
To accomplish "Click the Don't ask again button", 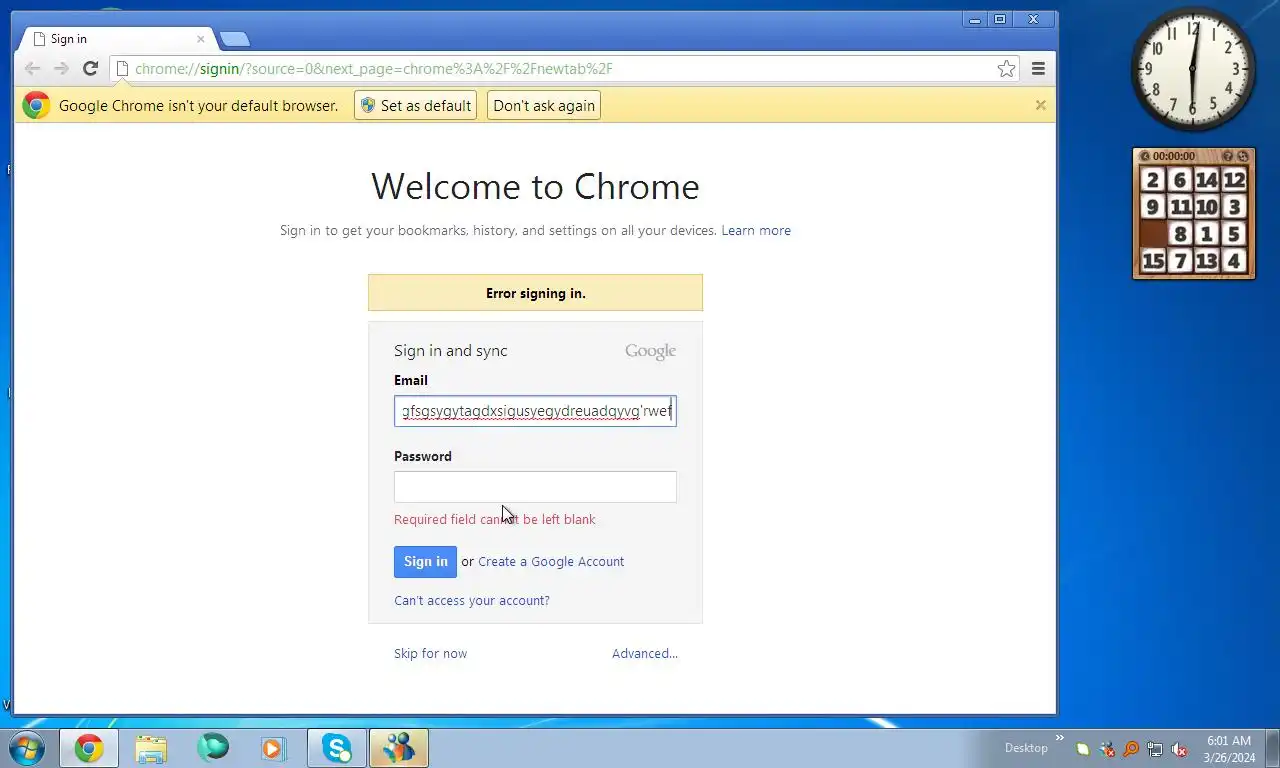I will (x=544, y=105).
